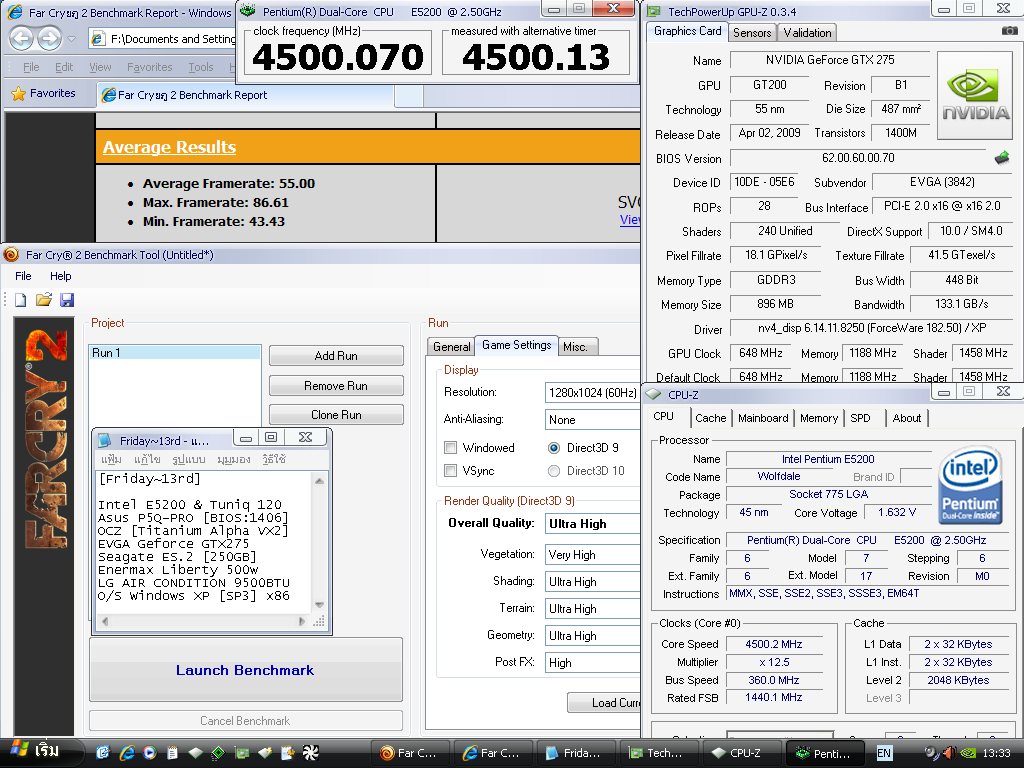Click the notepad quick launch icon
The height and width of the screenshot is (768, 1024).
pyautogui.click(x=172, y=753)
